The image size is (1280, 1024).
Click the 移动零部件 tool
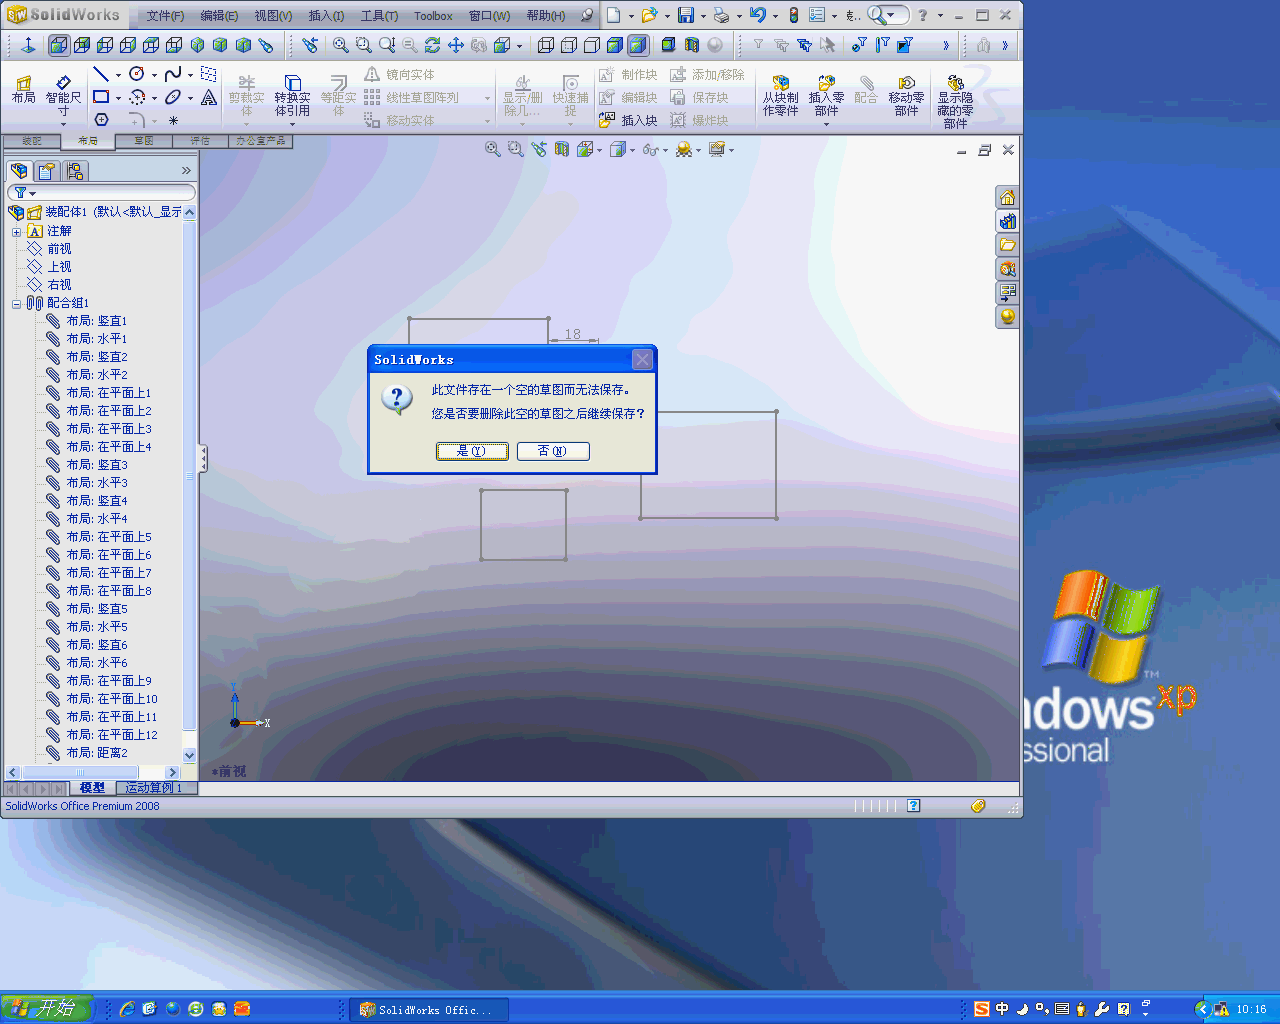coord(906,95)
